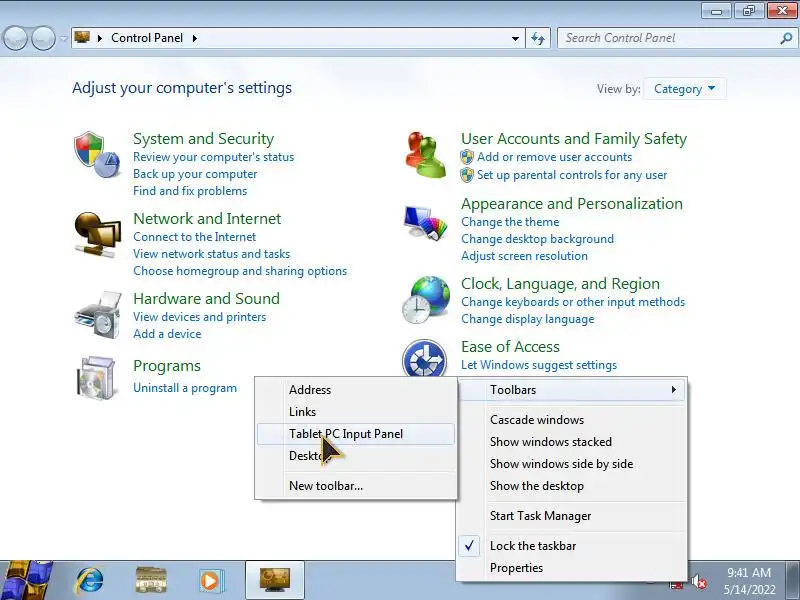Viewport: 800px width, 600px height.
Task: Select Show windows side by side
Action: [570, 464]
